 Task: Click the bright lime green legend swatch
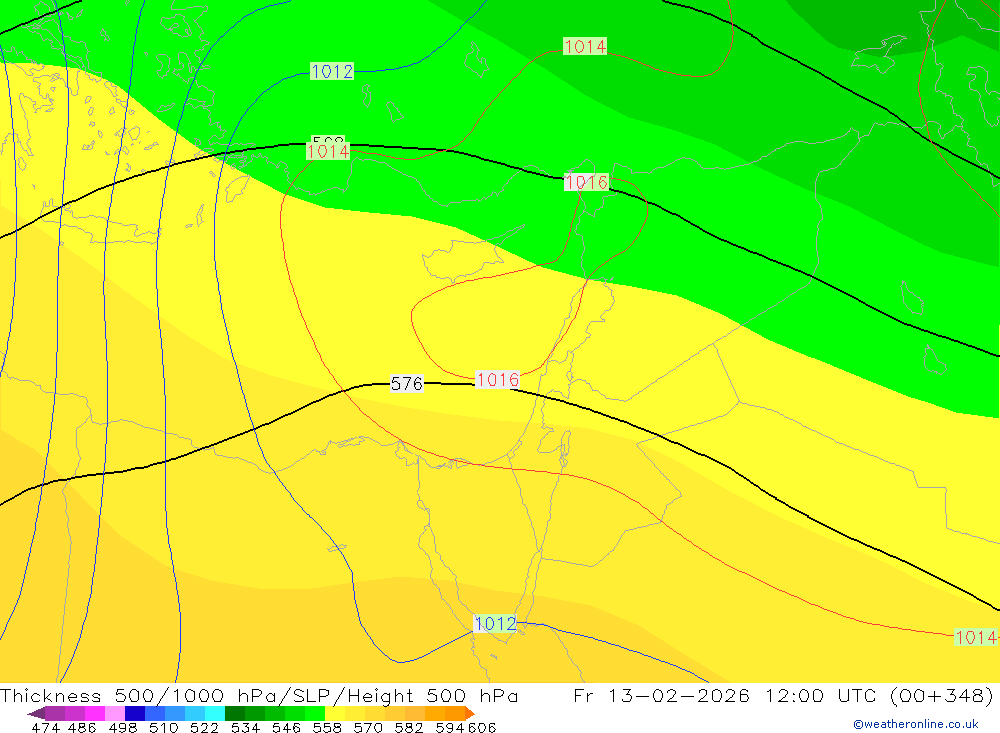315,713
